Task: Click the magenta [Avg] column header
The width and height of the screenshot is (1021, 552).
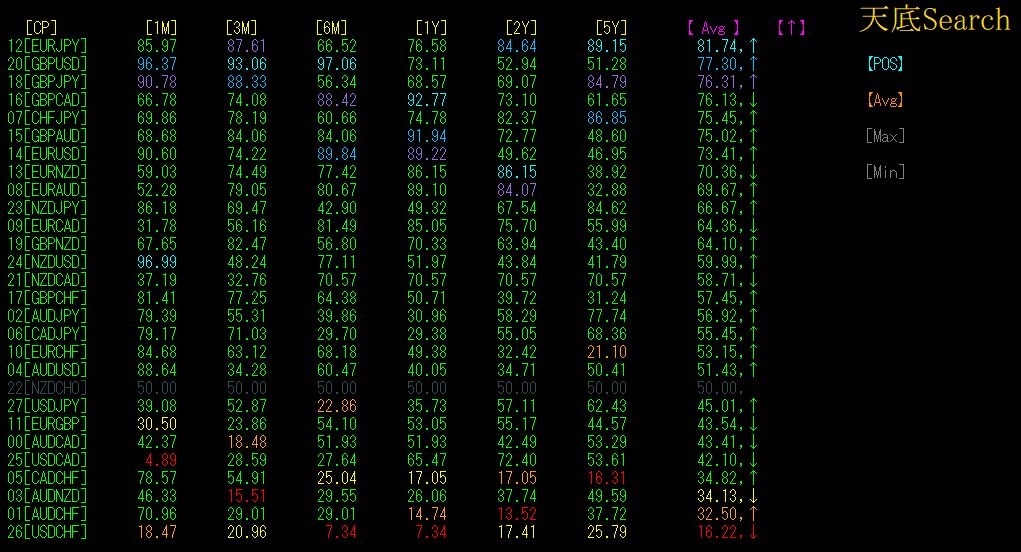Action: pyautogui.click(x=714, y=28)
